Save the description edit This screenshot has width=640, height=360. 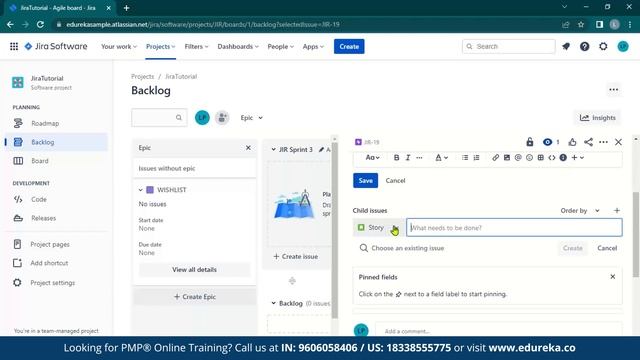(365, 180)
